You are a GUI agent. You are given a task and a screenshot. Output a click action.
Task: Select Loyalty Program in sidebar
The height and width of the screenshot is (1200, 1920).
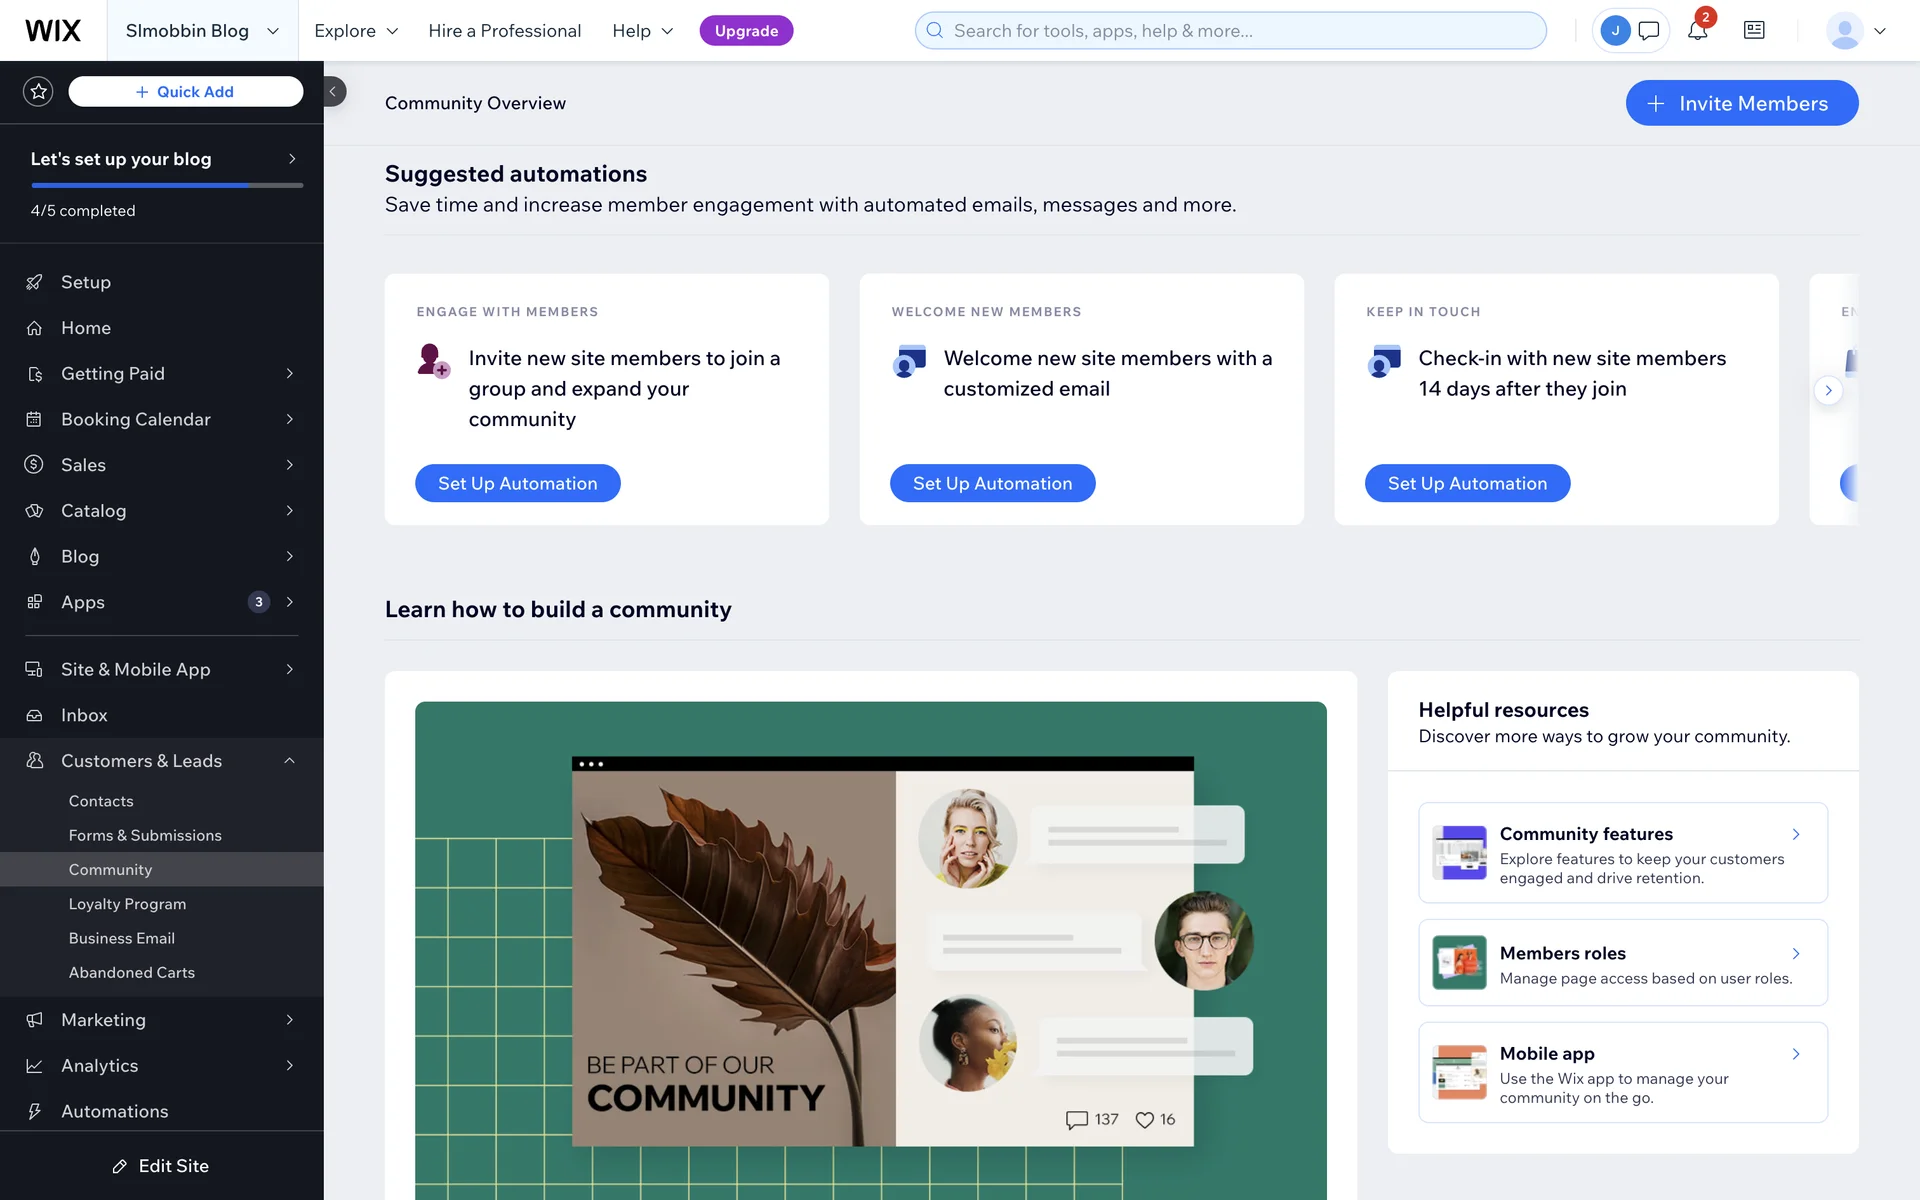tap(127, 904)
